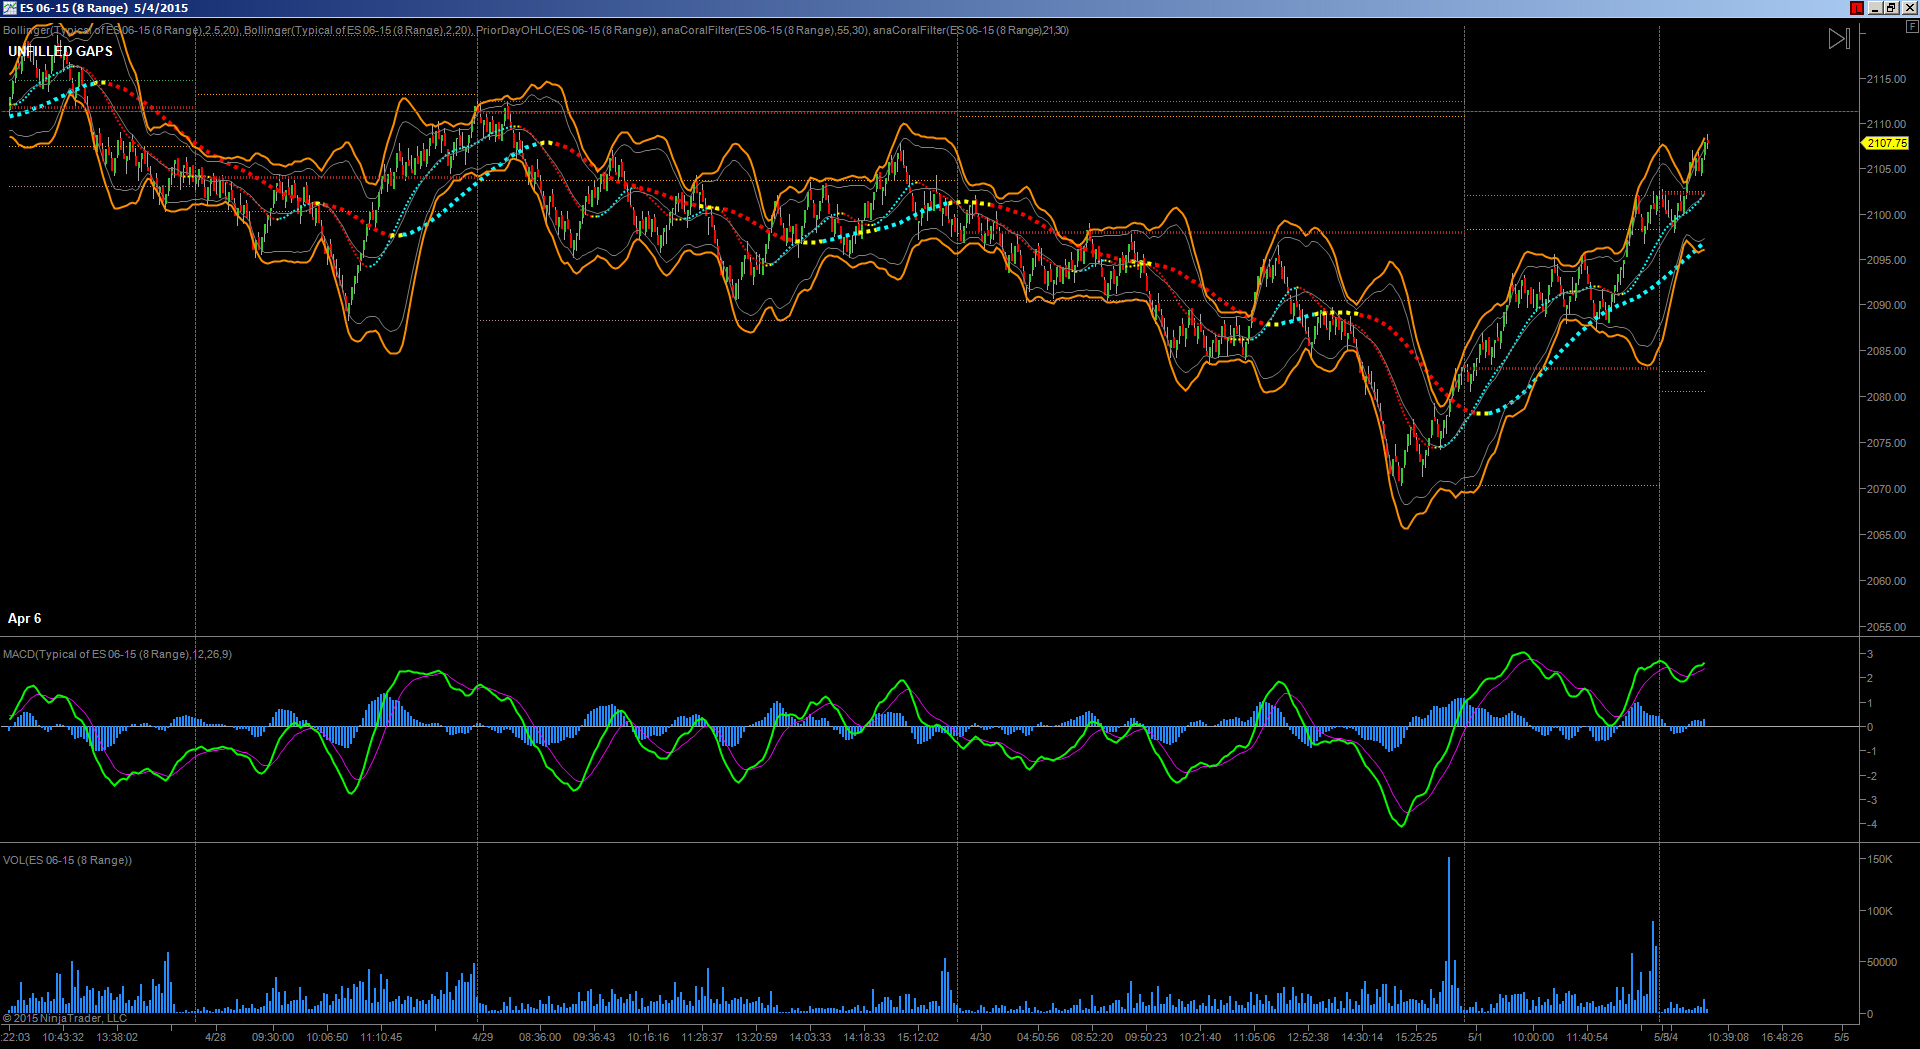
Task: Click the anaCoralFilter 55,30 indicator label
Action: 764,30
